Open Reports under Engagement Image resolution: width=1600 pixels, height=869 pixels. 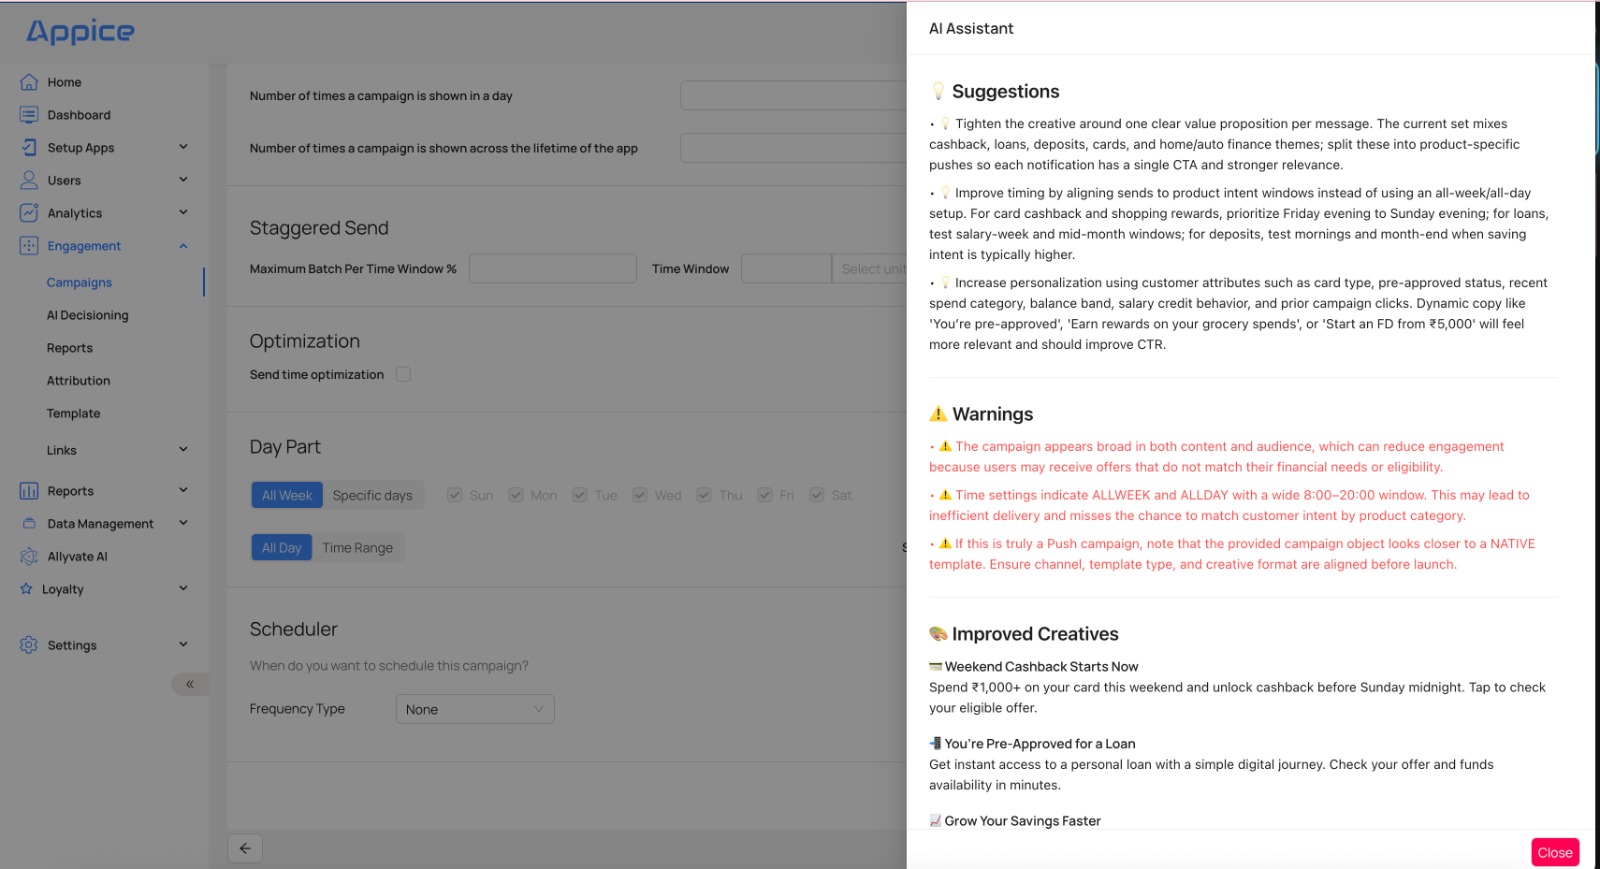tap(70, 348)
